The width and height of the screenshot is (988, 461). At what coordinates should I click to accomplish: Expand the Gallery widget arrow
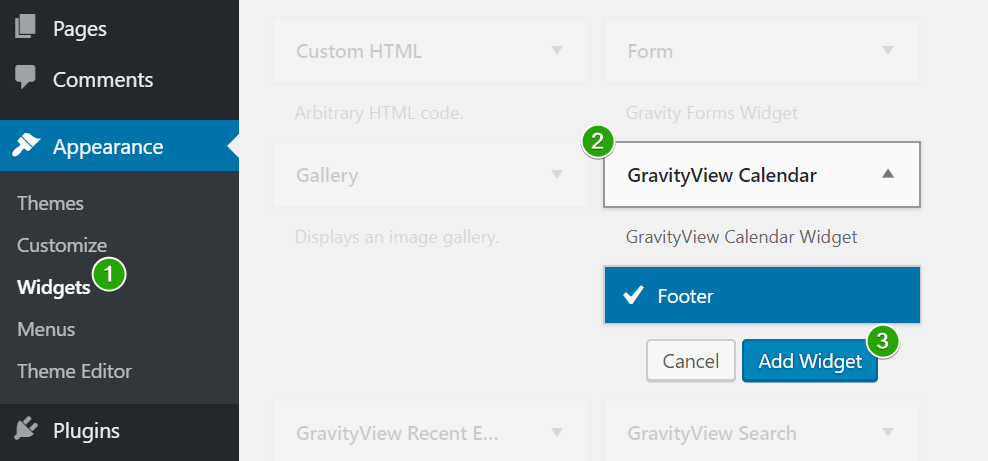pos(556,174)
